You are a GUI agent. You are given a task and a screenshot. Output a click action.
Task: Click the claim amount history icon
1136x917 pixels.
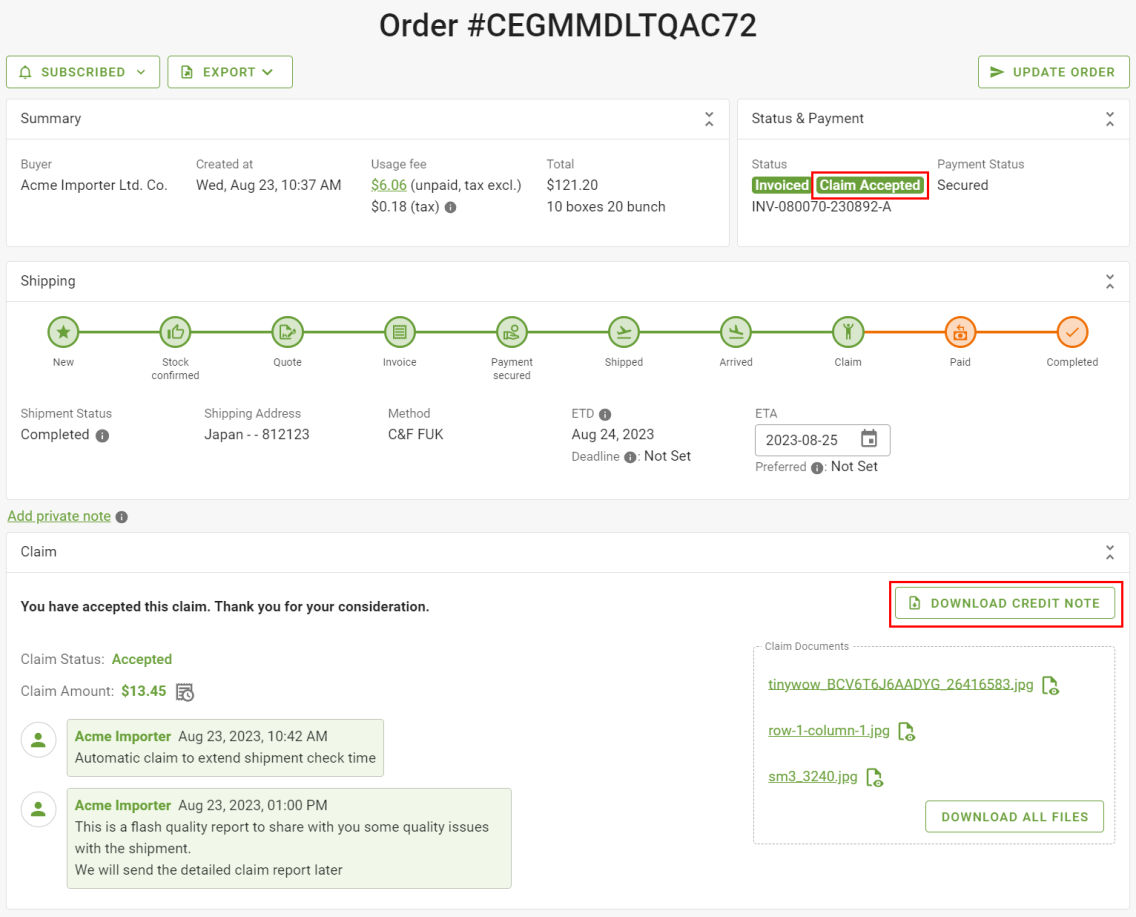coord(185,692)
